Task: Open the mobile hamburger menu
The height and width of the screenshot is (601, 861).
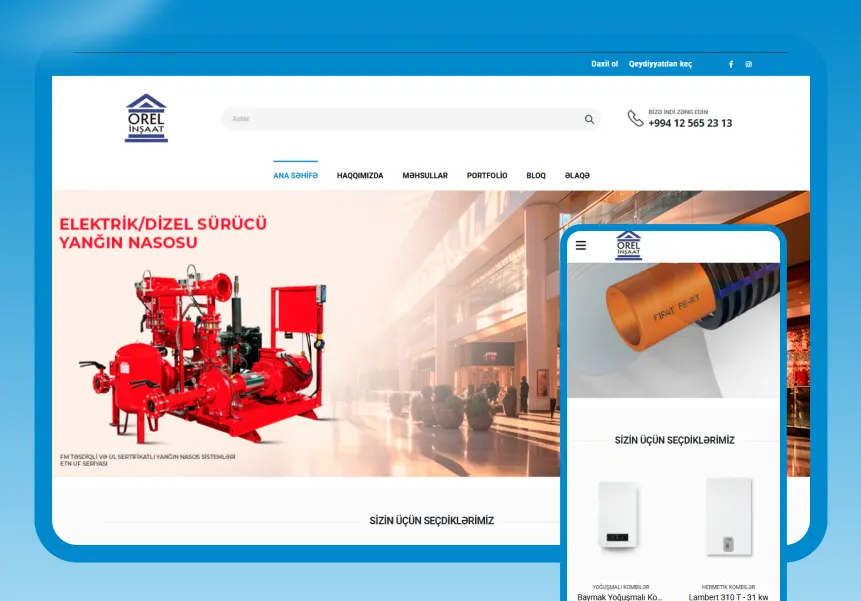Action: pos(581,245)
